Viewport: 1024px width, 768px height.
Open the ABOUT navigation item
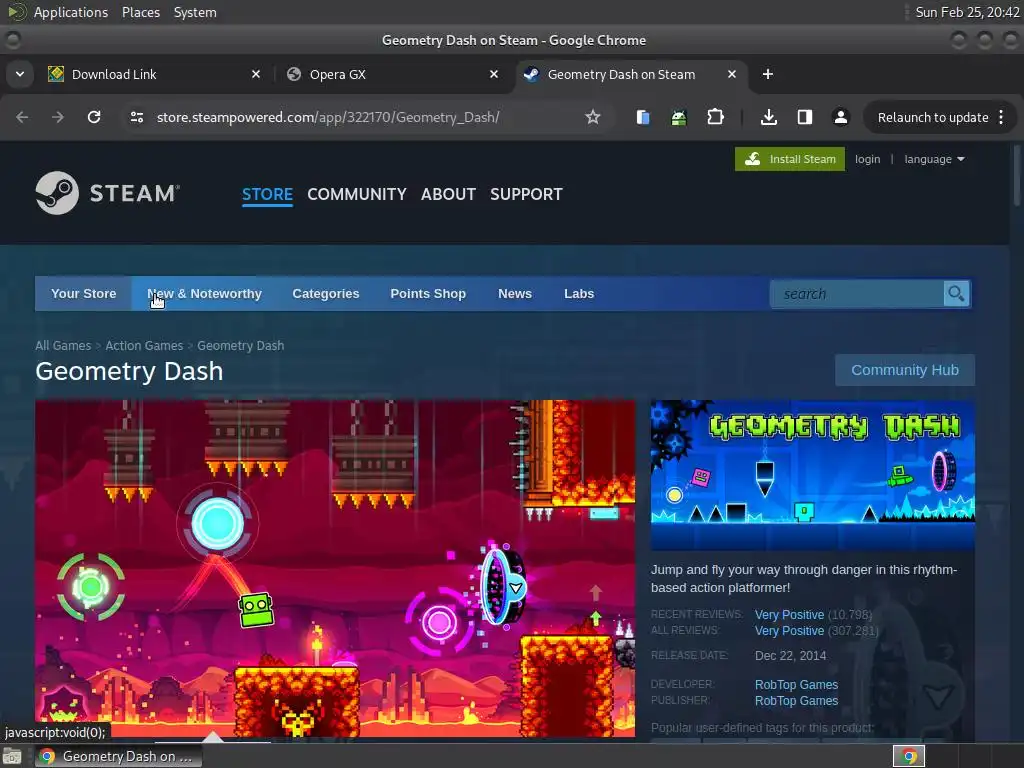[x=448, y=194]
